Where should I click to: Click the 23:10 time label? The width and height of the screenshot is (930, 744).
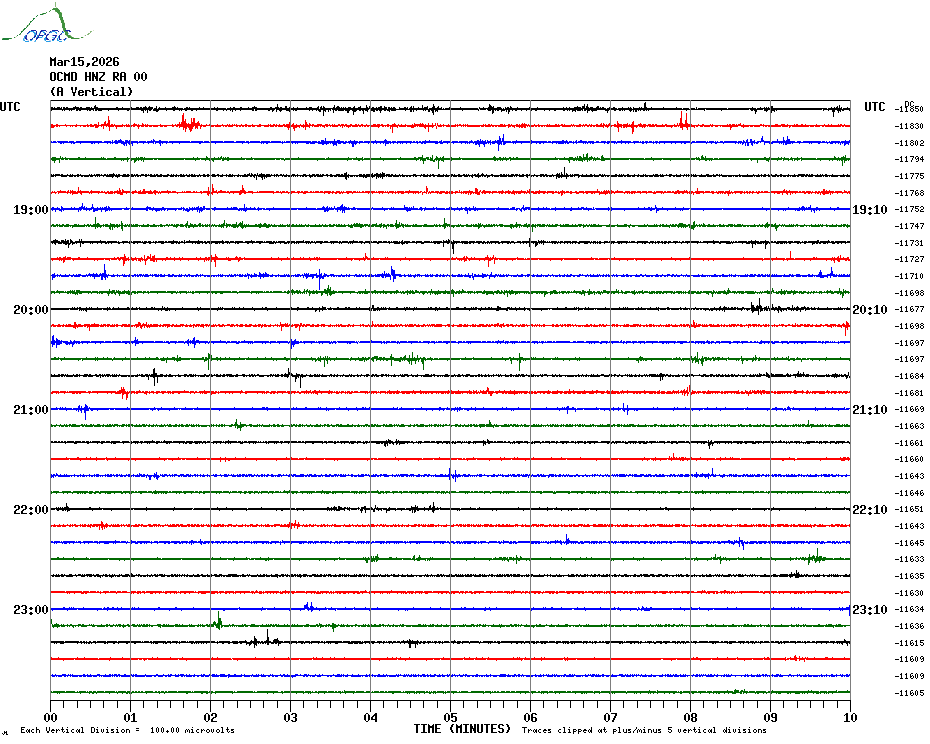(870, 609)
